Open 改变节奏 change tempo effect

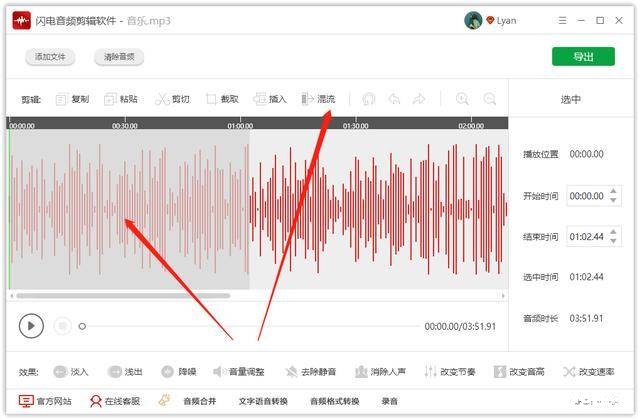(x=449, y=372)
